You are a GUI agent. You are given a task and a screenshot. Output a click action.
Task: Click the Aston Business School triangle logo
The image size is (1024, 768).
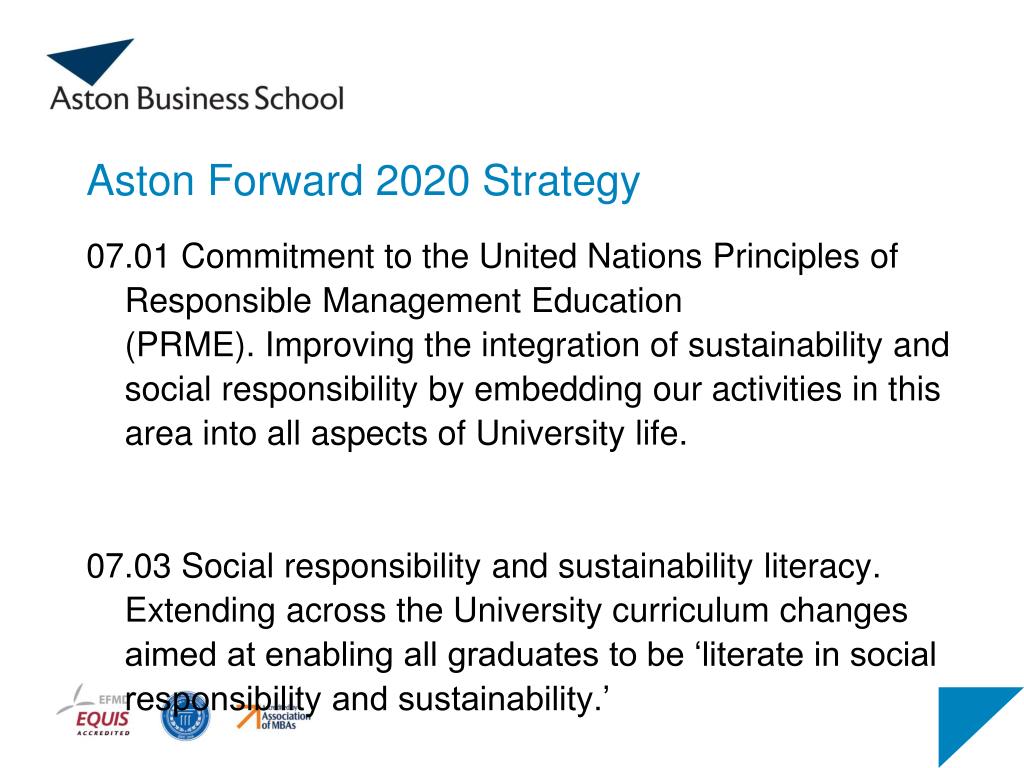90,61
